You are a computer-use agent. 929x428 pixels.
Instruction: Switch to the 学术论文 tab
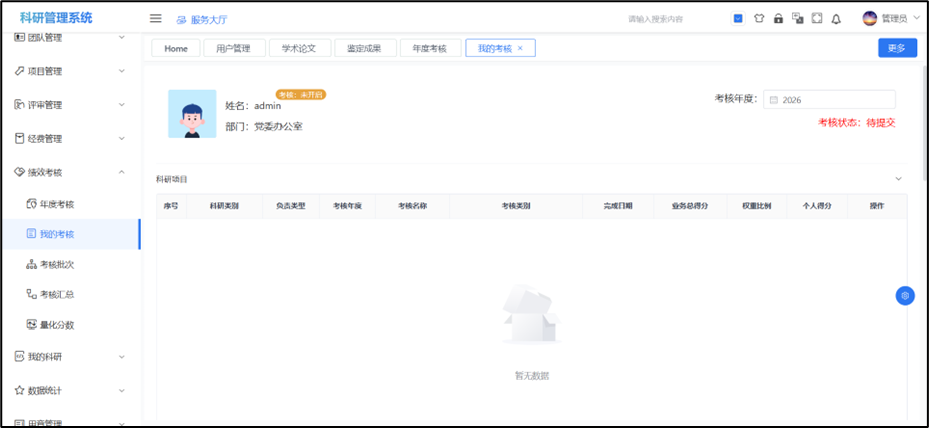pos(298,48)
